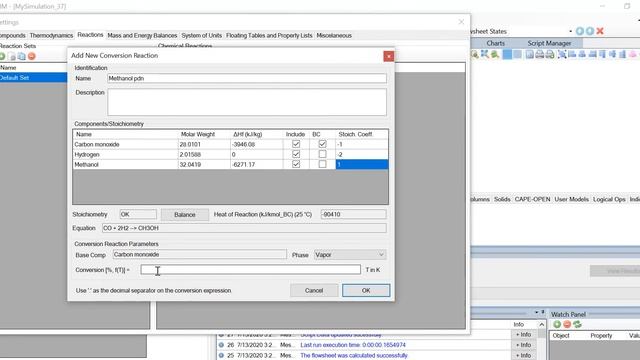Expand the topmost '+ Info' button in messages list
Screen dimensions: 640x360
523,334
